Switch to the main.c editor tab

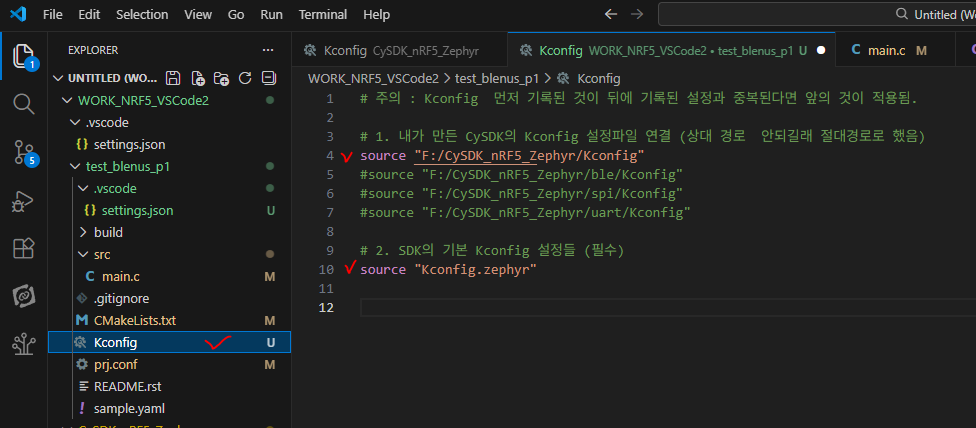[x=893, y=50]
